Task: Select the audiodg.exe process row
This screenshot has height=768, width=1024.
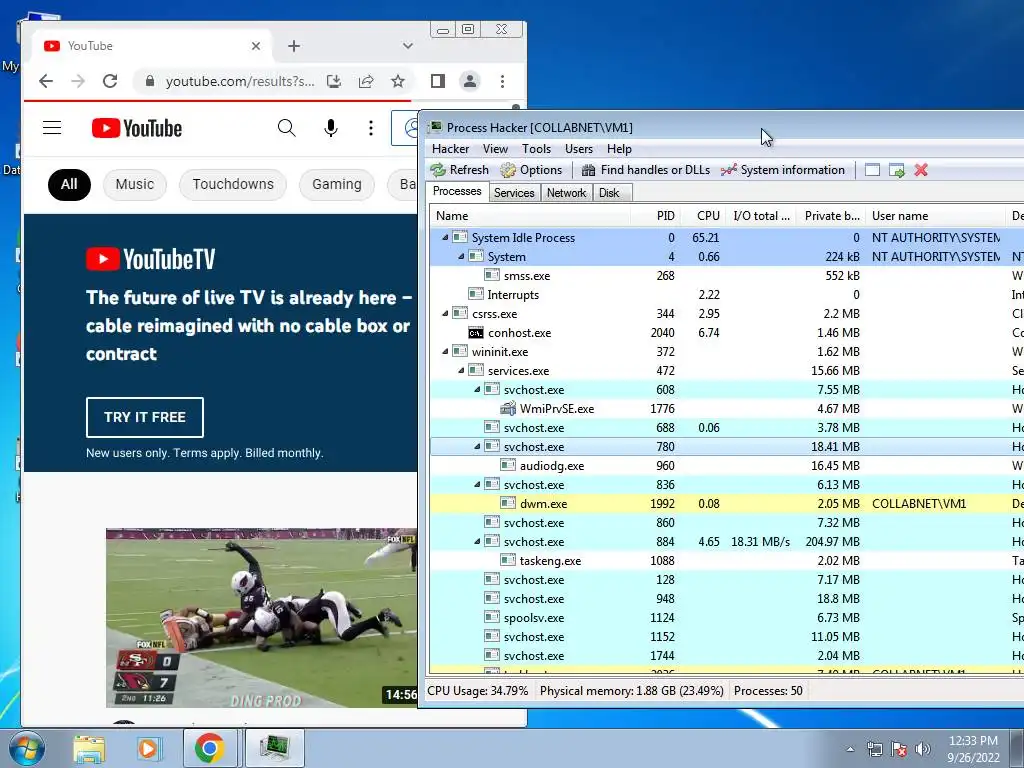Action: (x=726, y=466)
